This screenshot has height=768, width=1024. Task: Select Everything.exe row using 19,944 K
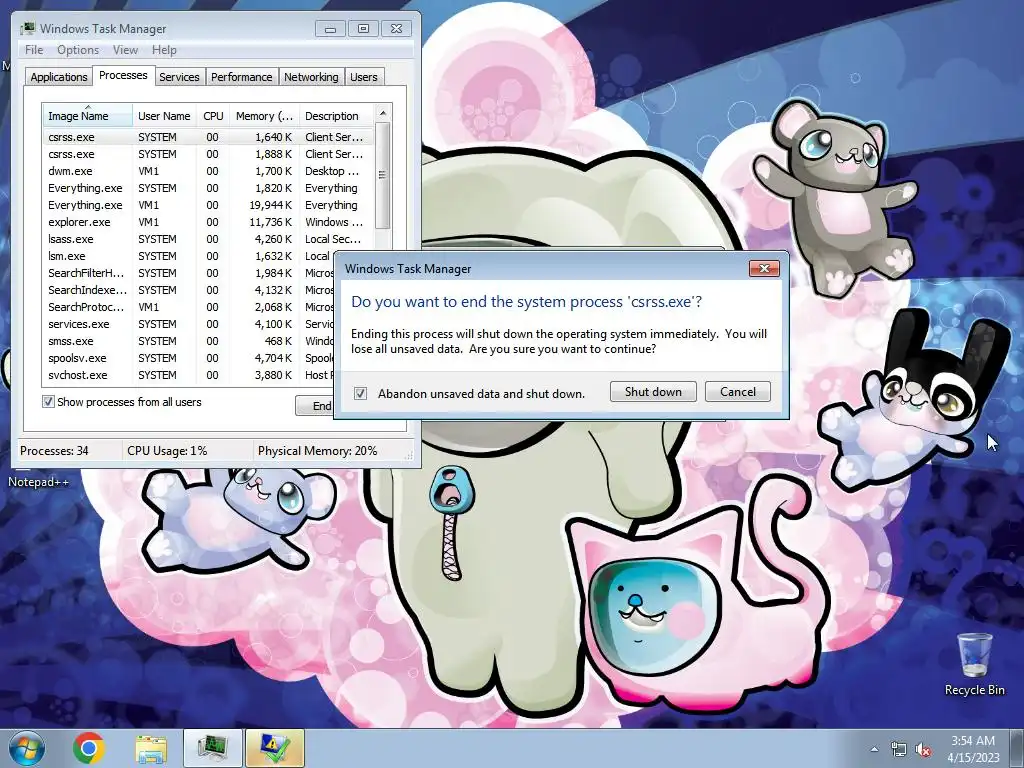pos(208,205)
